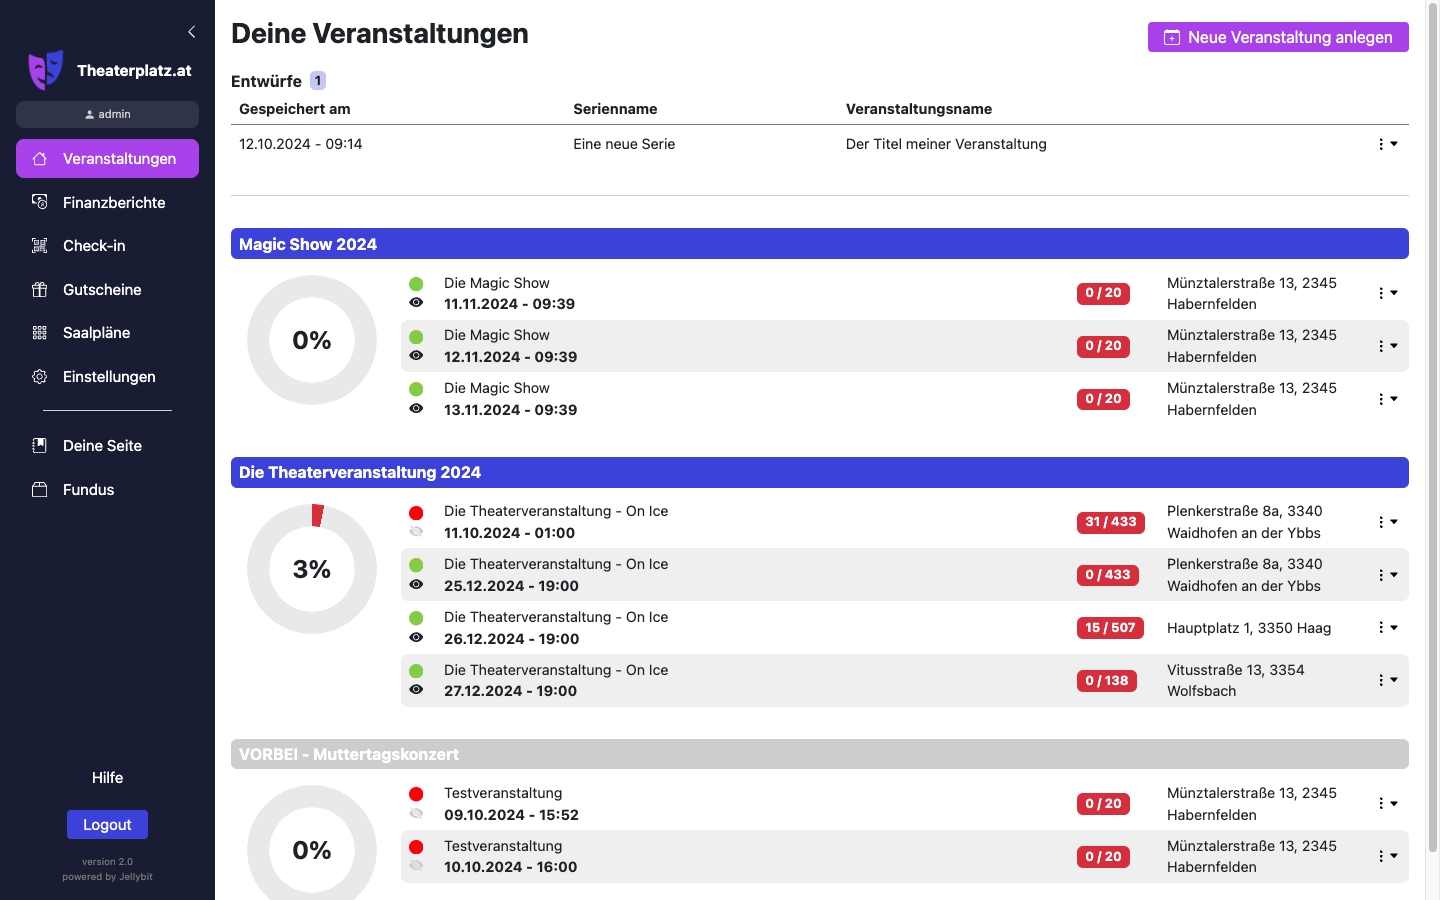Image resolution: width=1440 pixels, height=900 pixels.
Task: Open Finanzberichte from the sidebar icon
Action: point(40,202)
